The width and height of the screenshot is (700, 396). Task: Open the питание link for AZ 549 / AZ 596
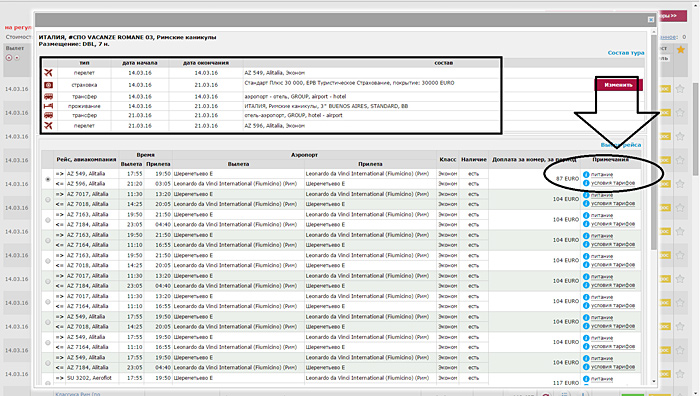pos(602,175)
